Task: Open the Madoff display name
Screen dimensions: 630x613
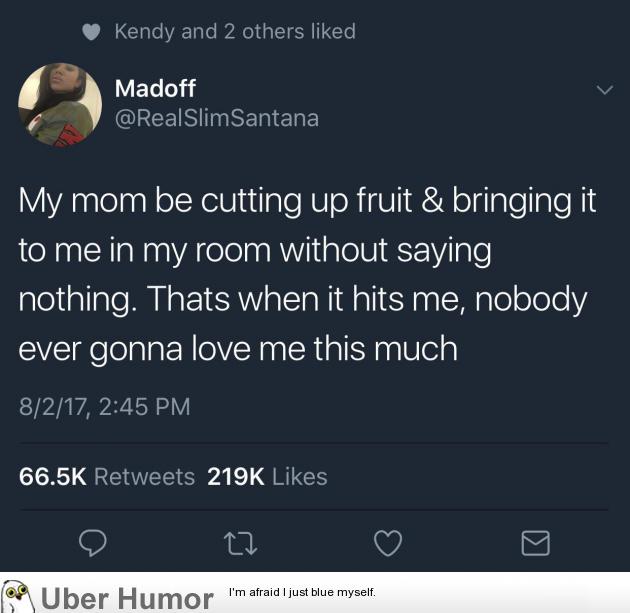Action: [155, 88]
